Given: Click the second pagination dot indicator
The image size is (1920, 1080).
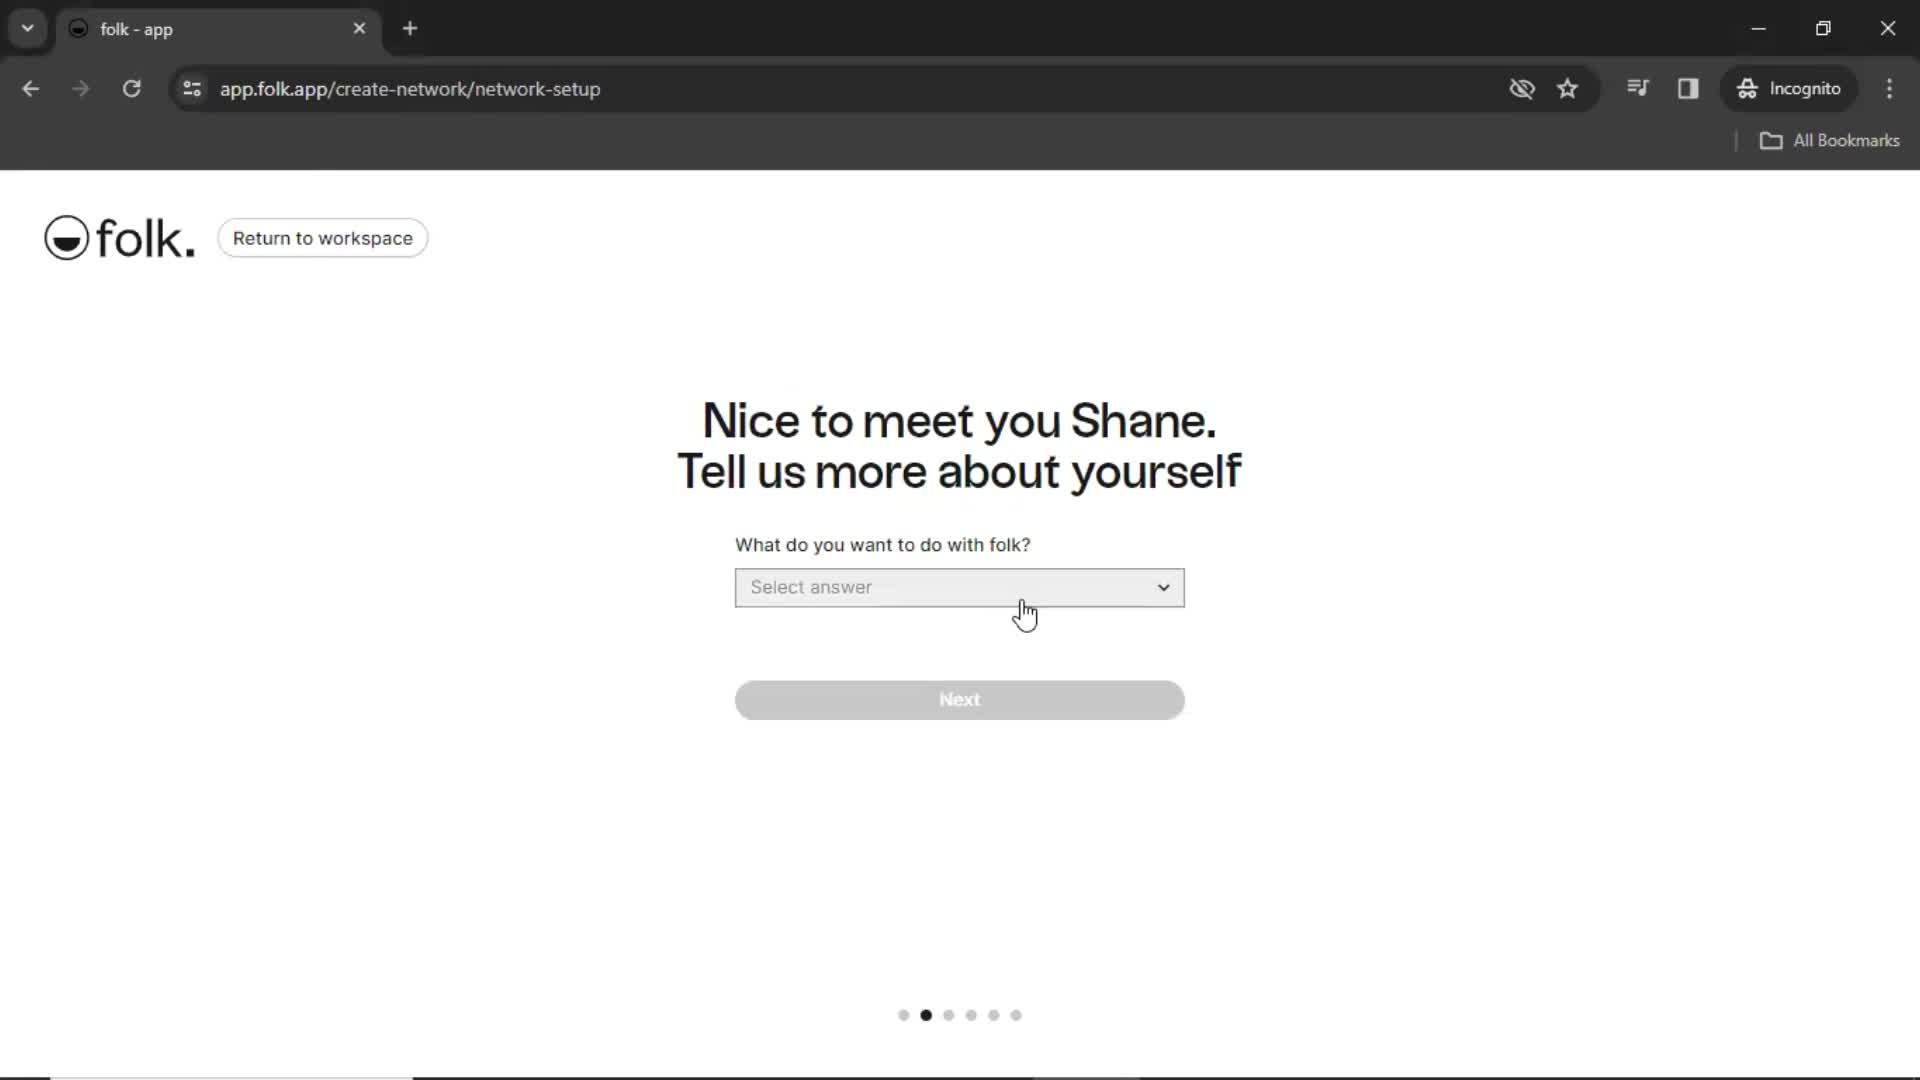Looking at the screenshot, I should 926,1014.
